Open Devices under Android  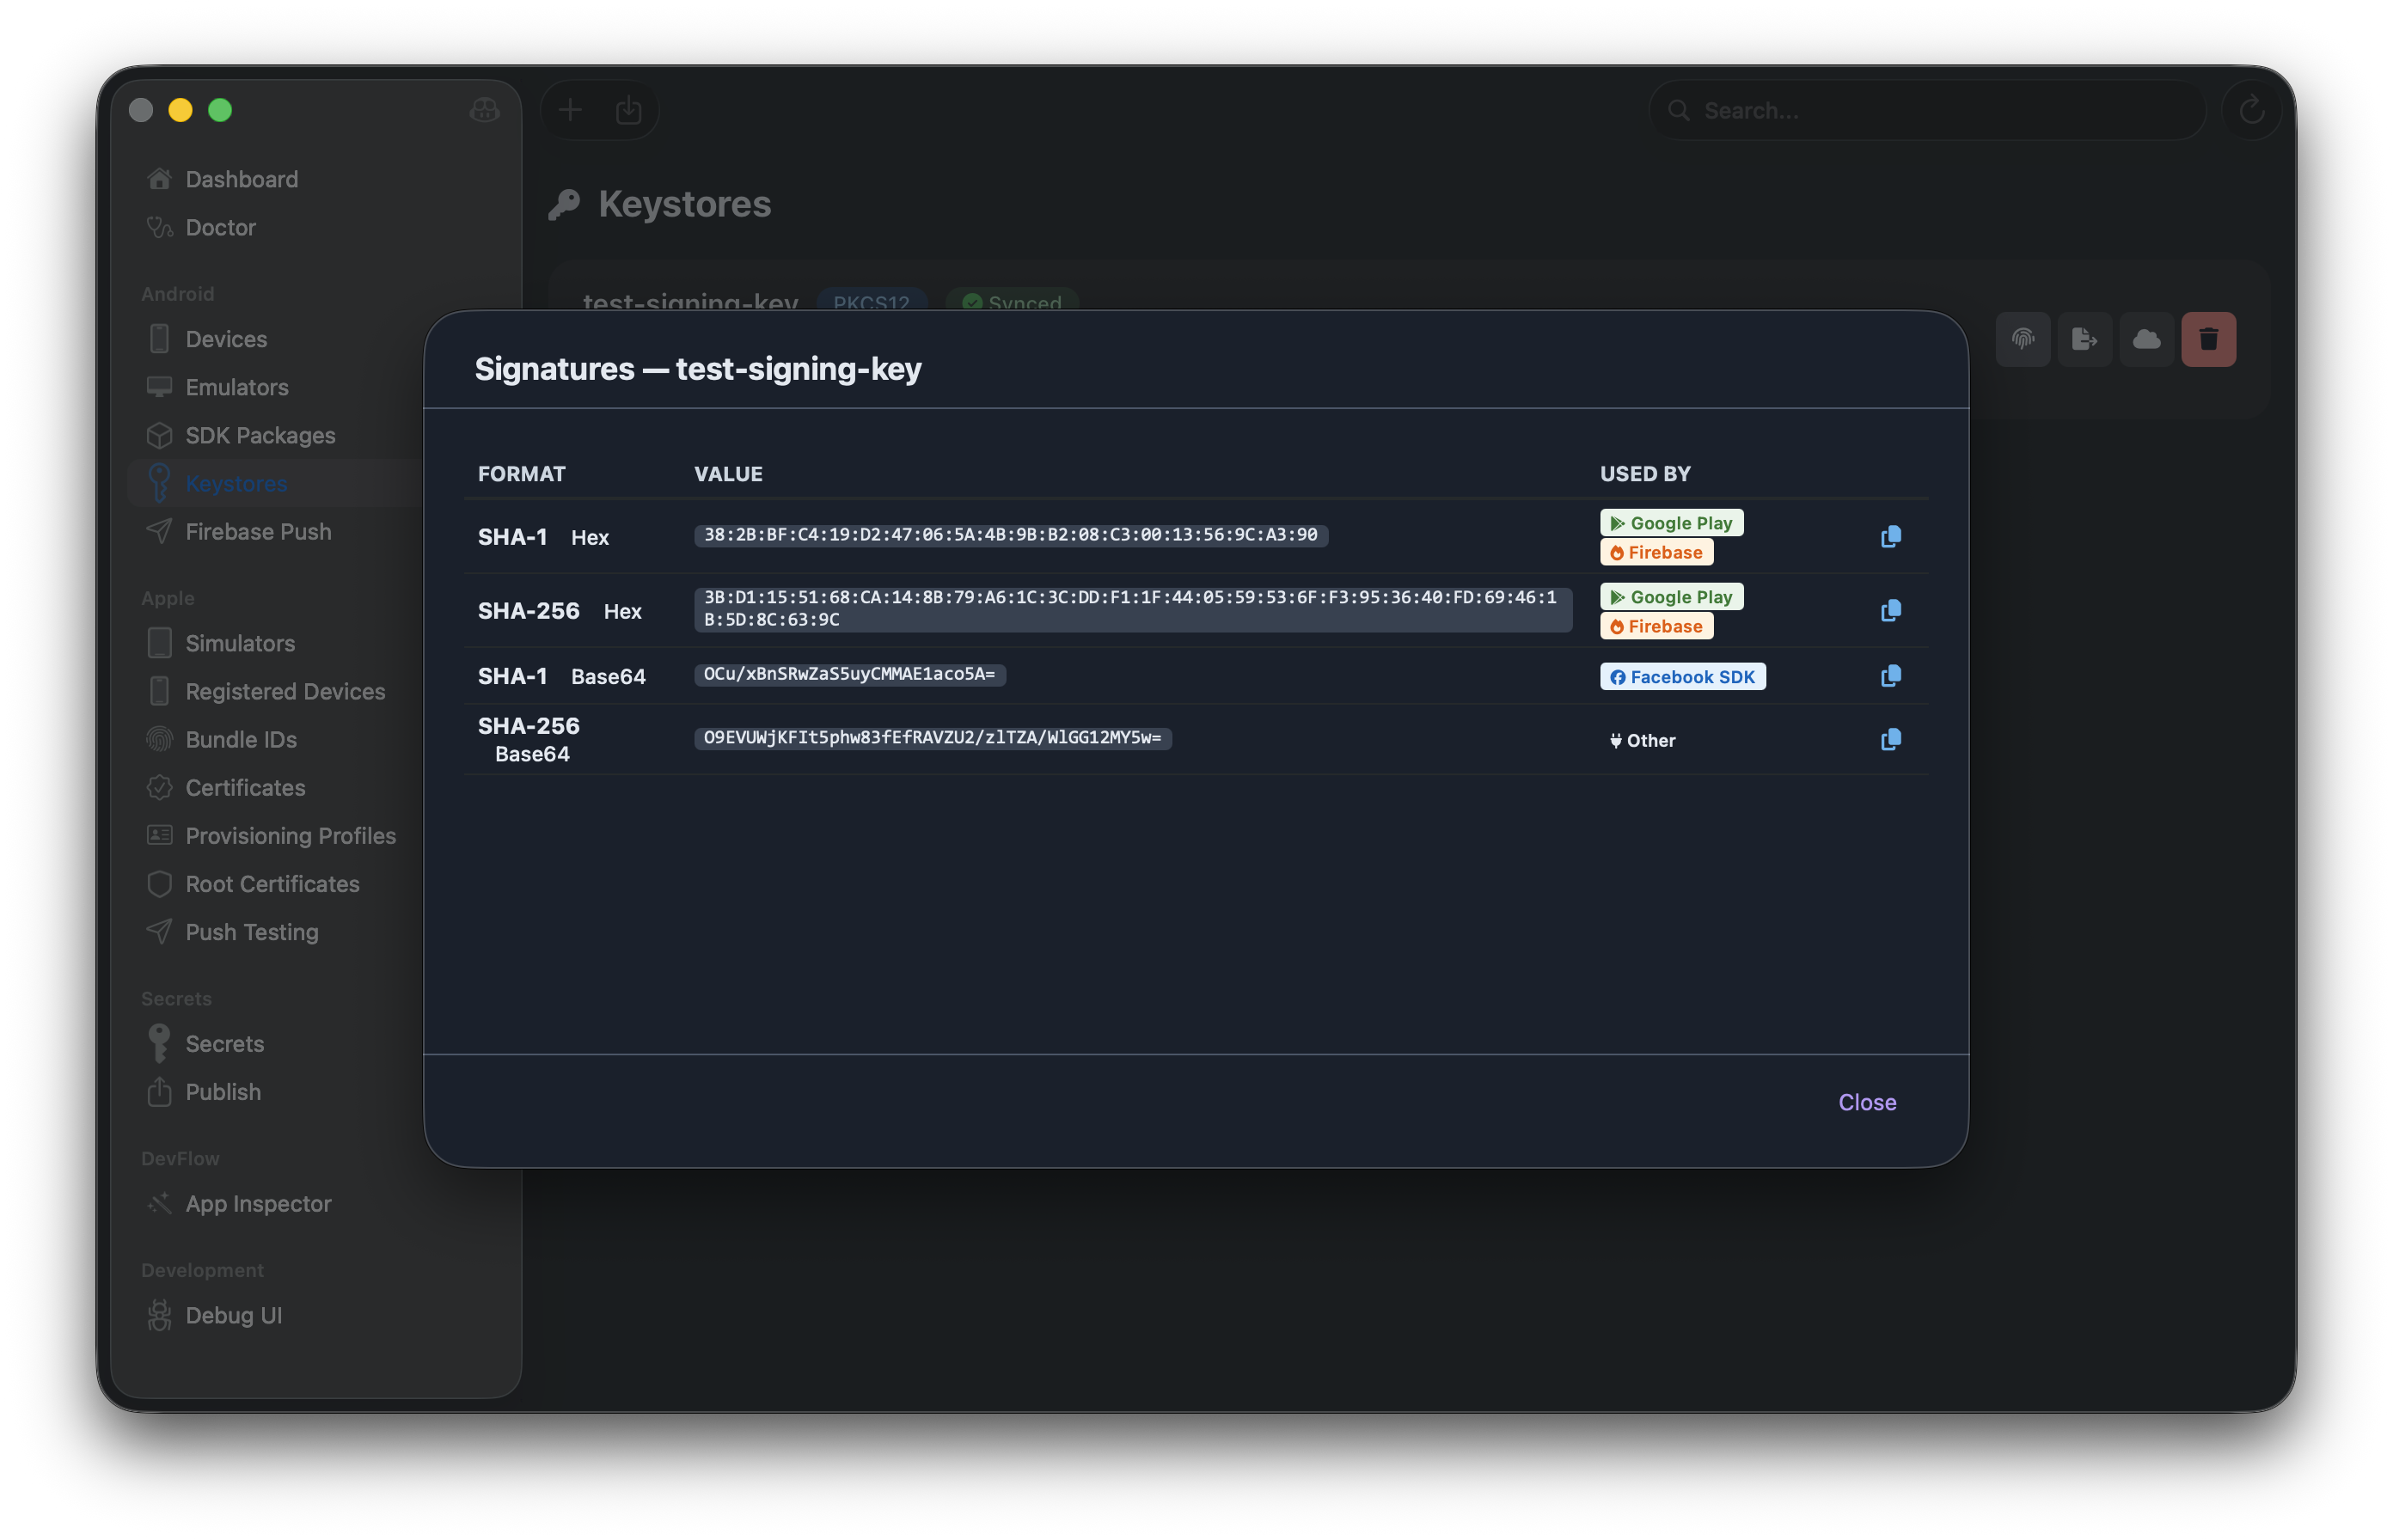pyautogui.click(x=226, y=339)
